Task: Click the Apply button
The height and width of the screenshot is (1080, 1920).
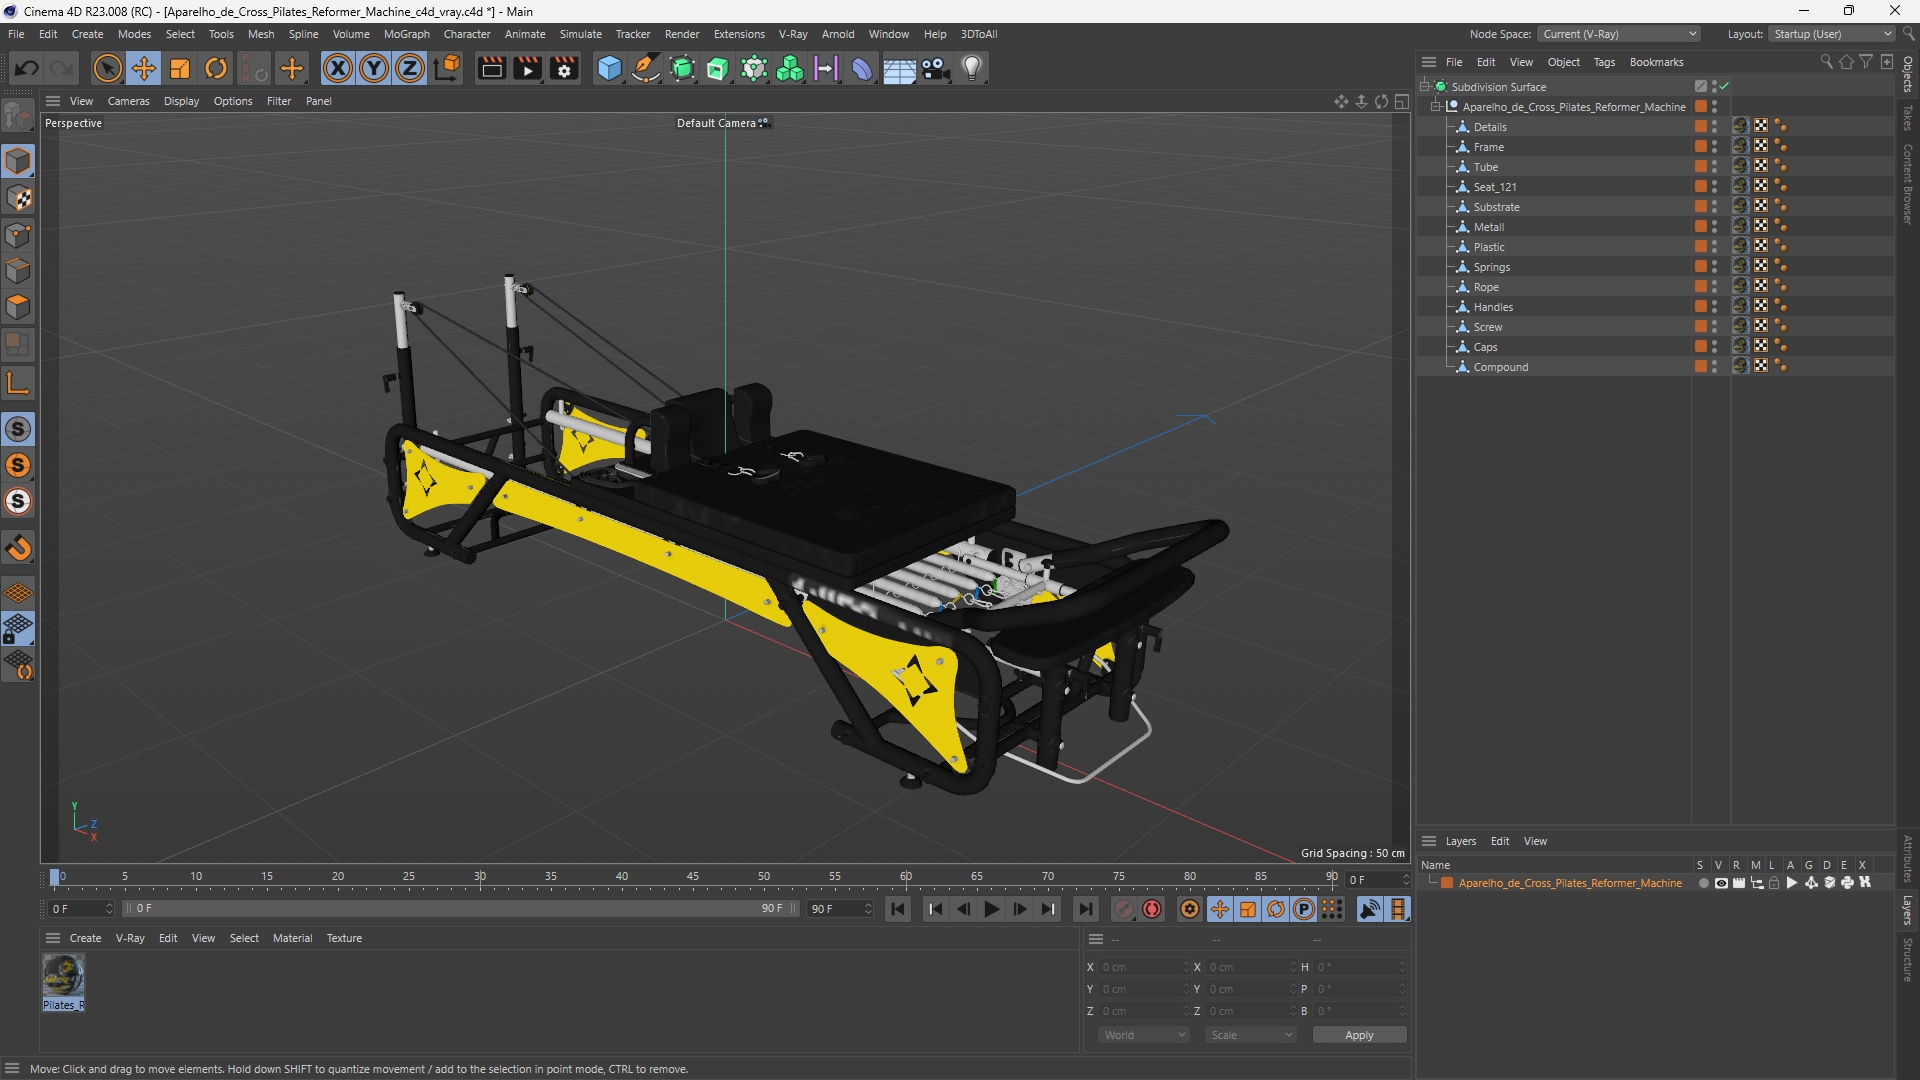Action: [1359, 1035]
